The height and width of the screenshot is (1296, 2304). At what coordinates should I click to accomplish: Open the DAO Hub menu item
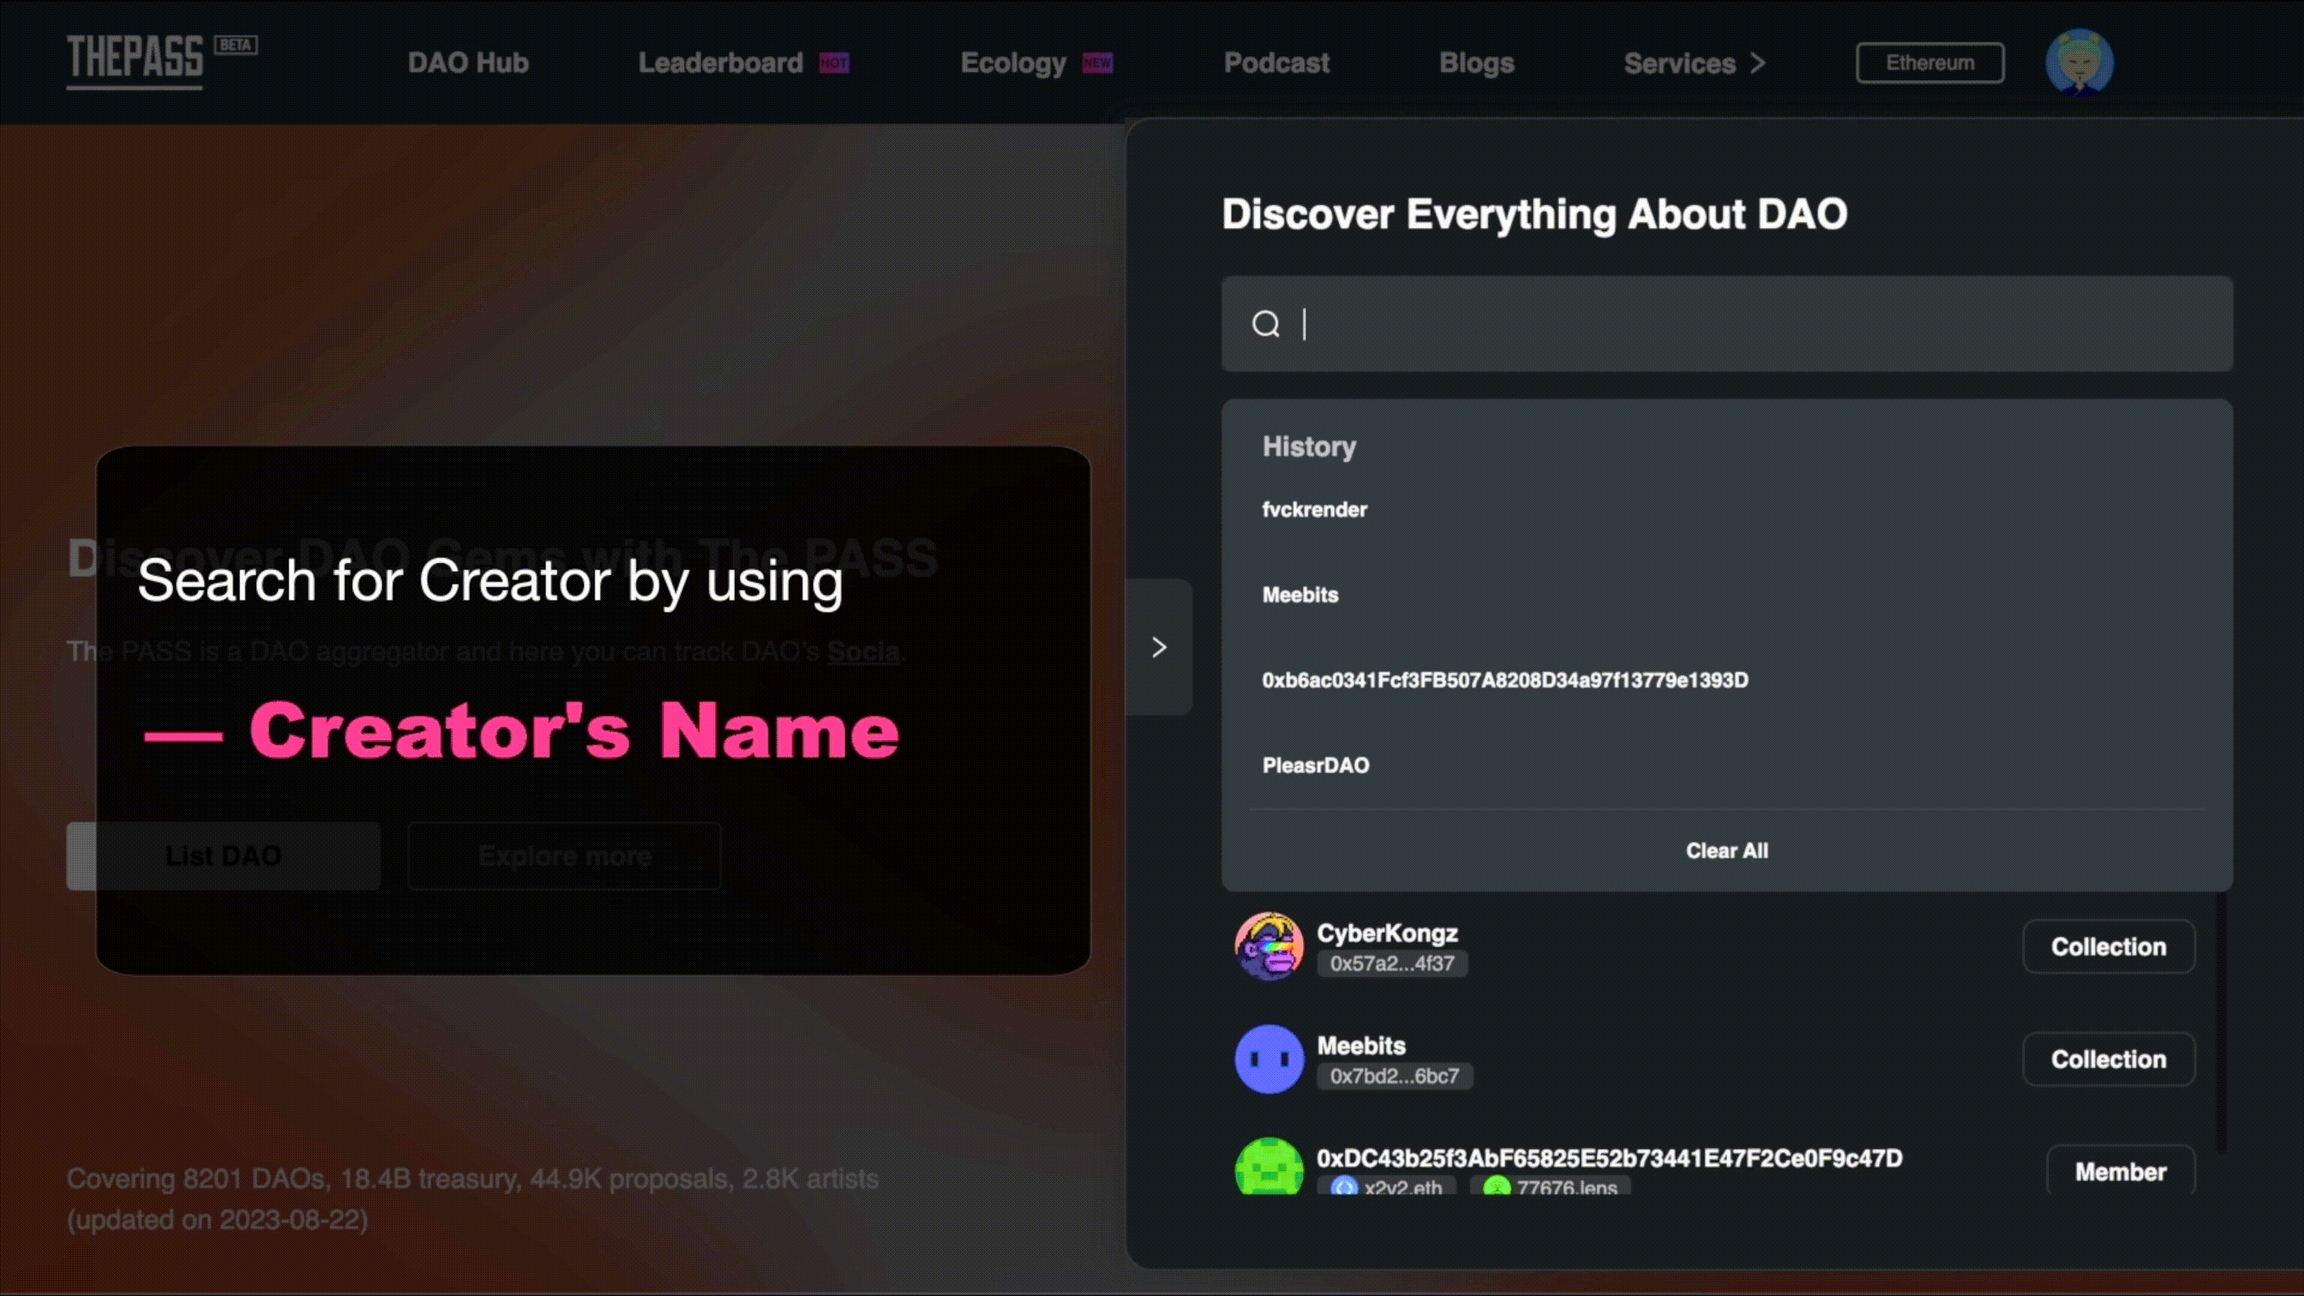tap(467, 63)
